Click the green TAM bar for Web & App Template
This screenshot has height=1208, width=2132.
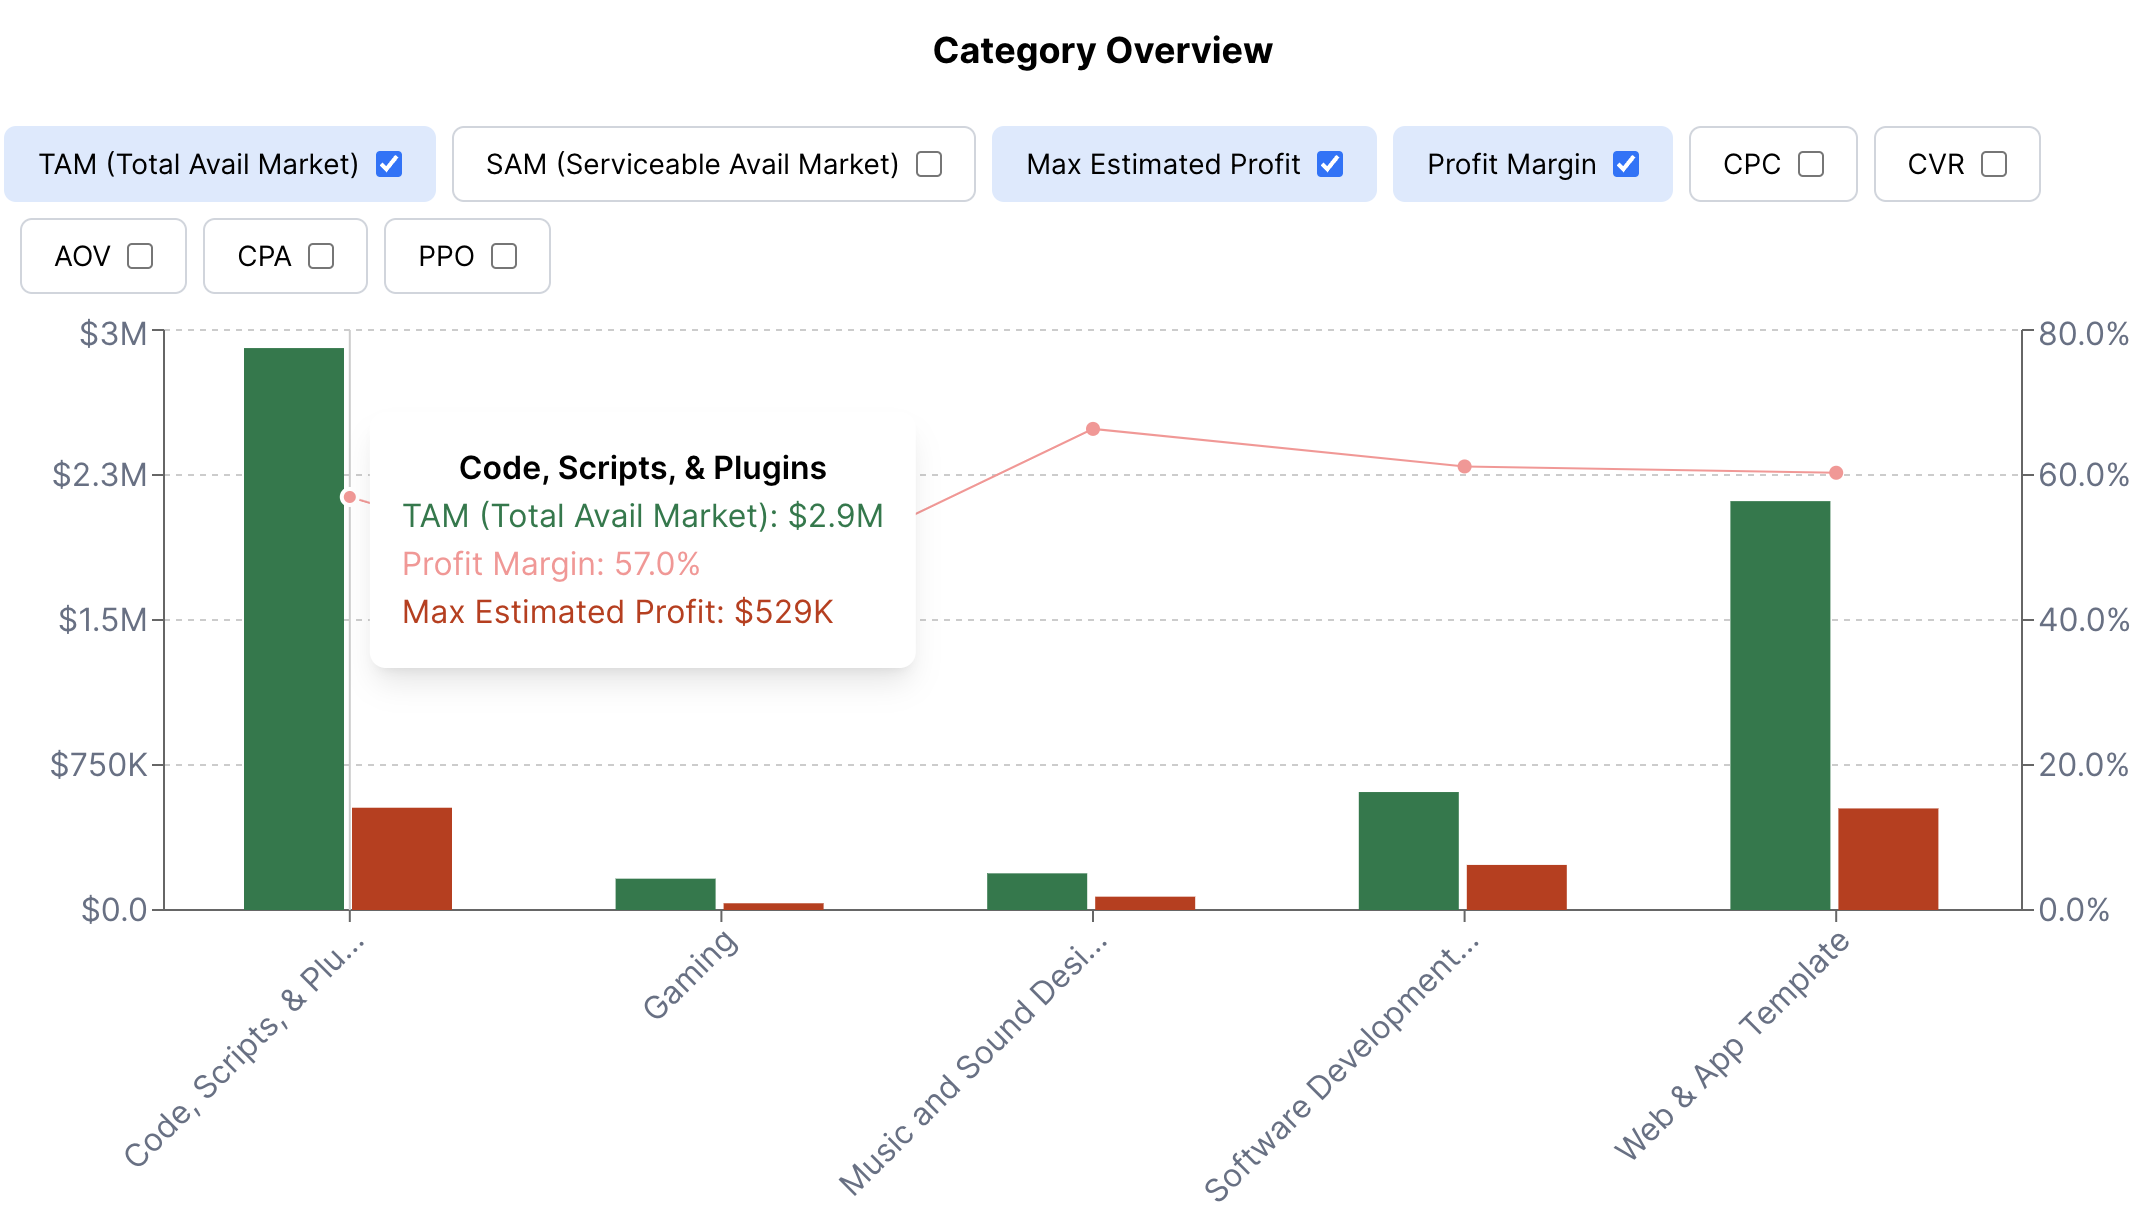[x=1780, y=705]
